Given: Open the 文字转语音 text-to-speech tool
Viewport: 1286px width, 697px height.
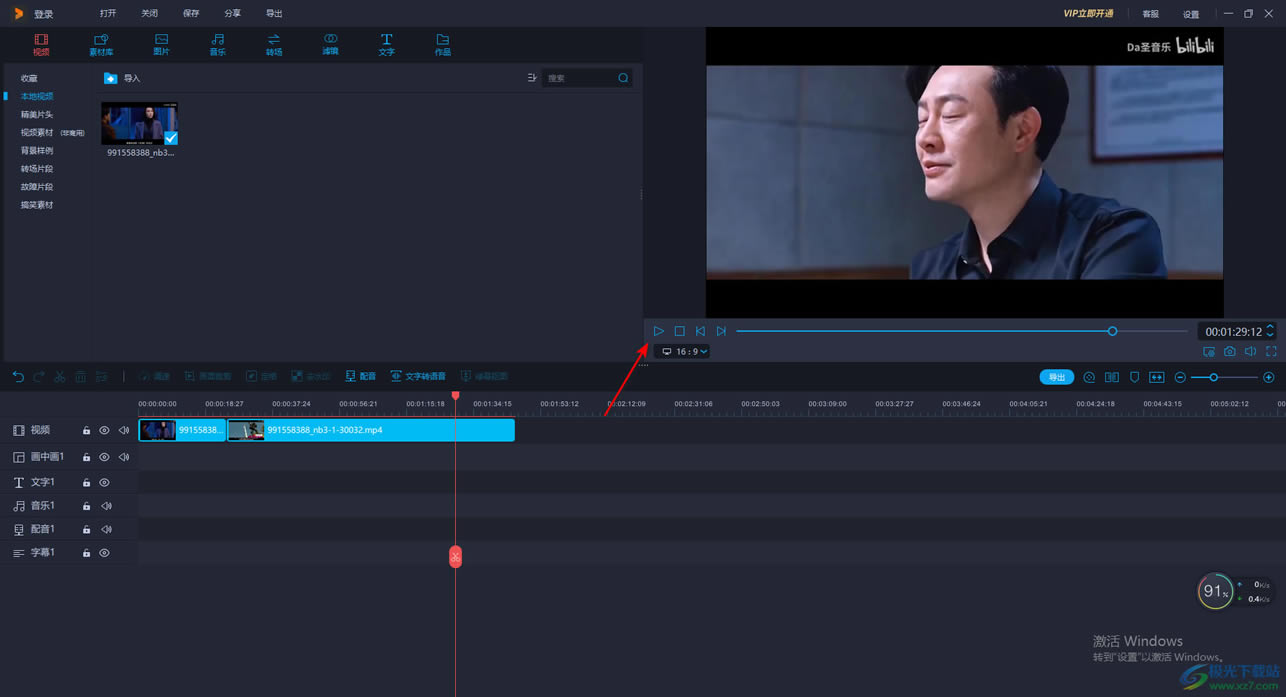Looking at the screenshot, I should tap(418, 377).
